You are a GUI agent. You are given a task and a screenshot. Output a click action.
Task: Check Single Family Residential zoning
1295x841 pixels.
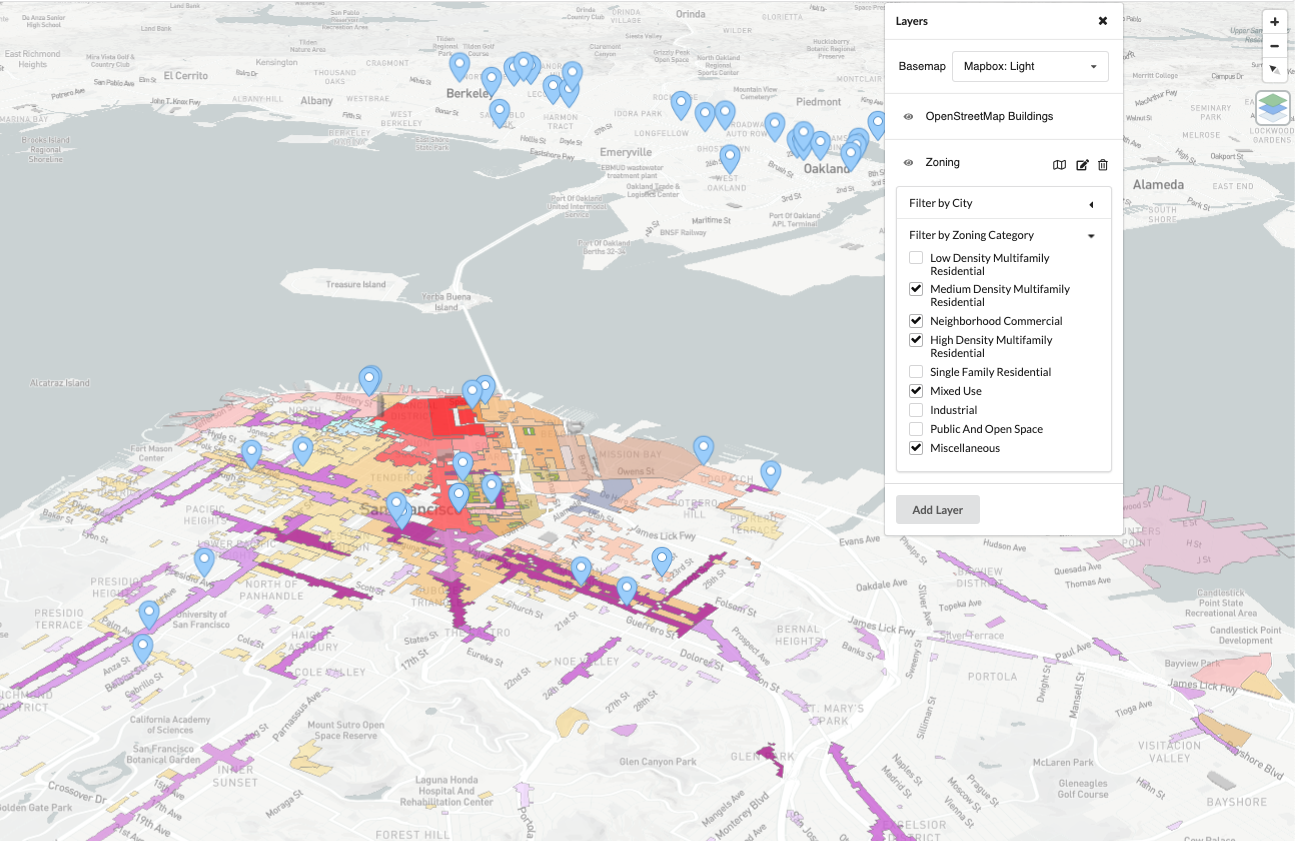pos(916,372)
